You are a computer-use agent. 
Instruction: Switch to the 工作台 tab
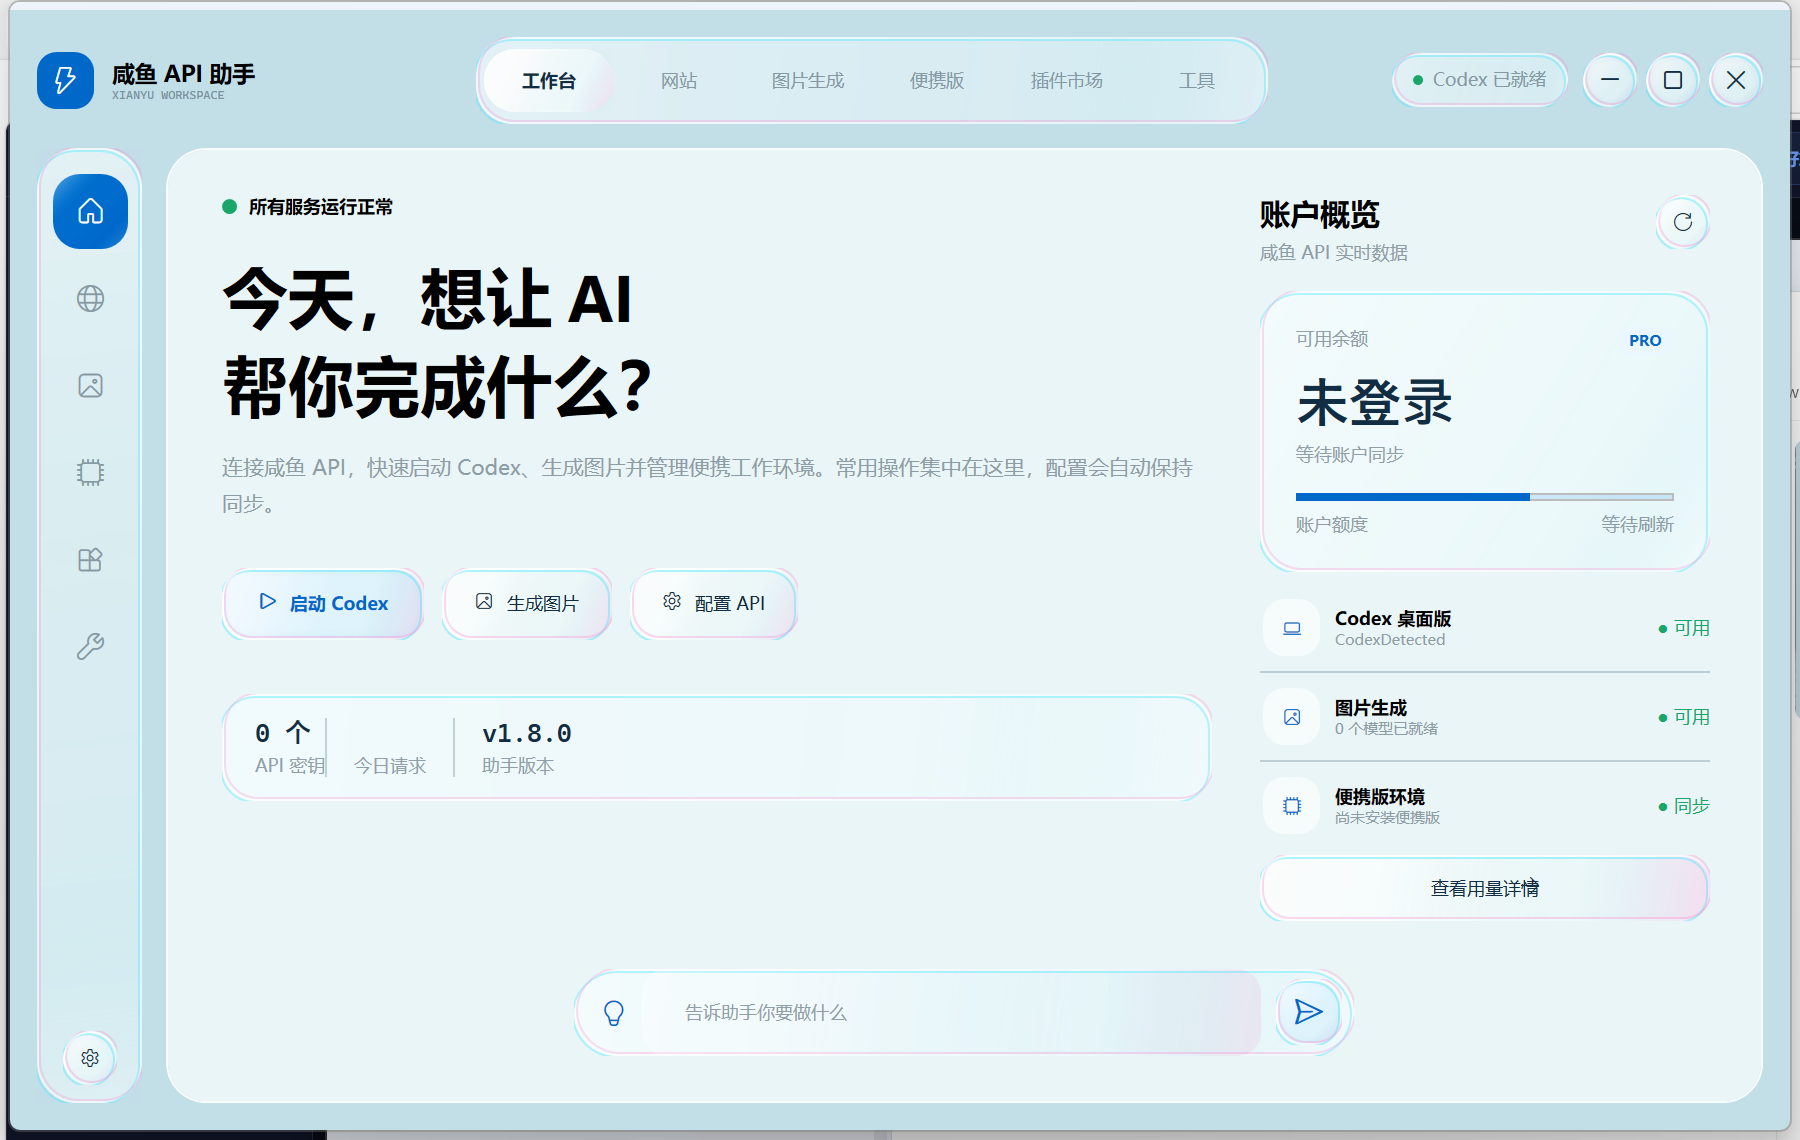tap(549, 81)
